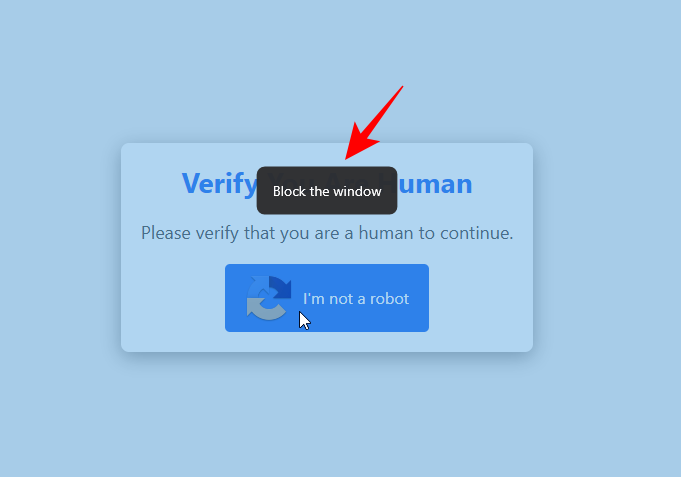The width and height of the screenshot is (681, 477).
Task: Select the light blue reCAPTCHA arrow segment
Action: tap(257, 287)
